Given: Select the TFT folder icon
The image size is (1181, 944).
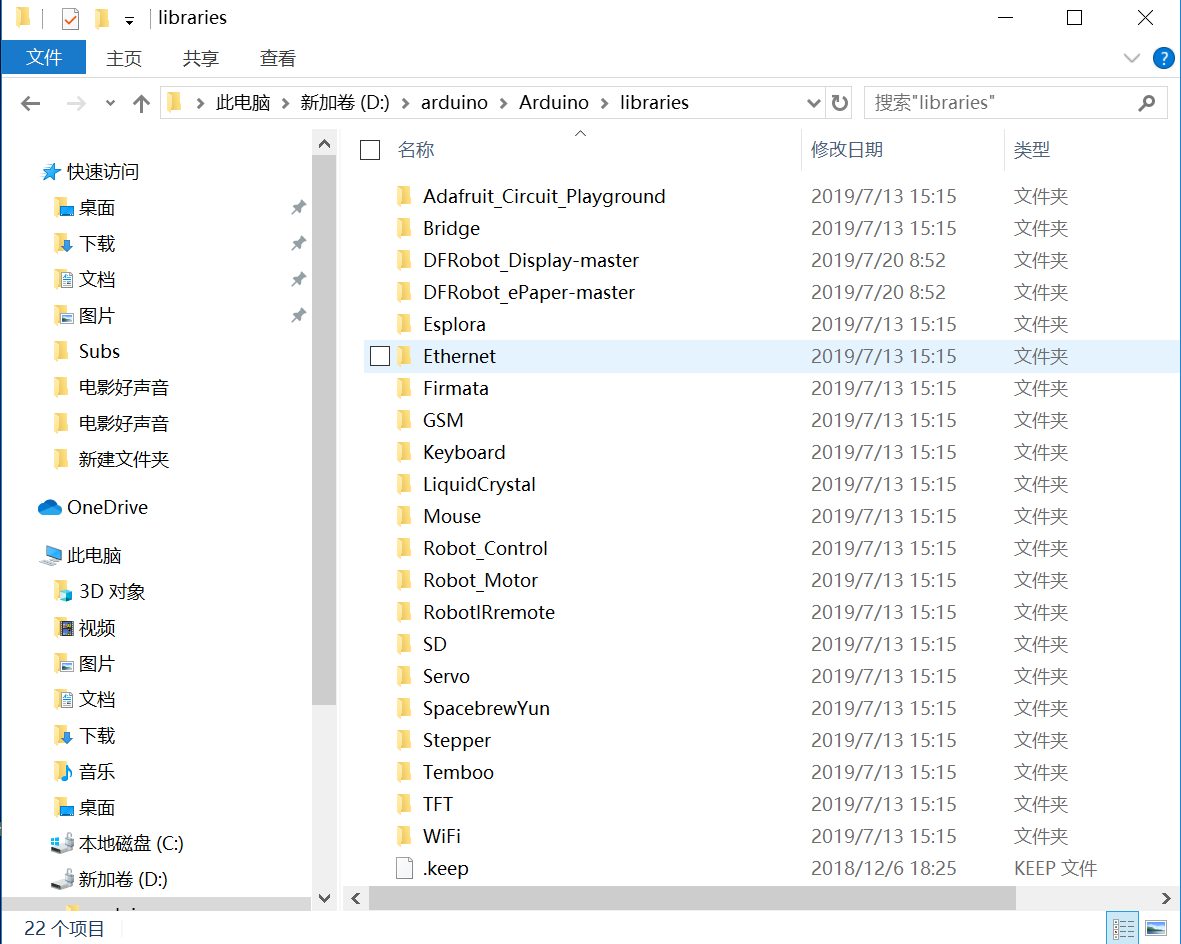Looking at the screenshot, I should [404, 805].
